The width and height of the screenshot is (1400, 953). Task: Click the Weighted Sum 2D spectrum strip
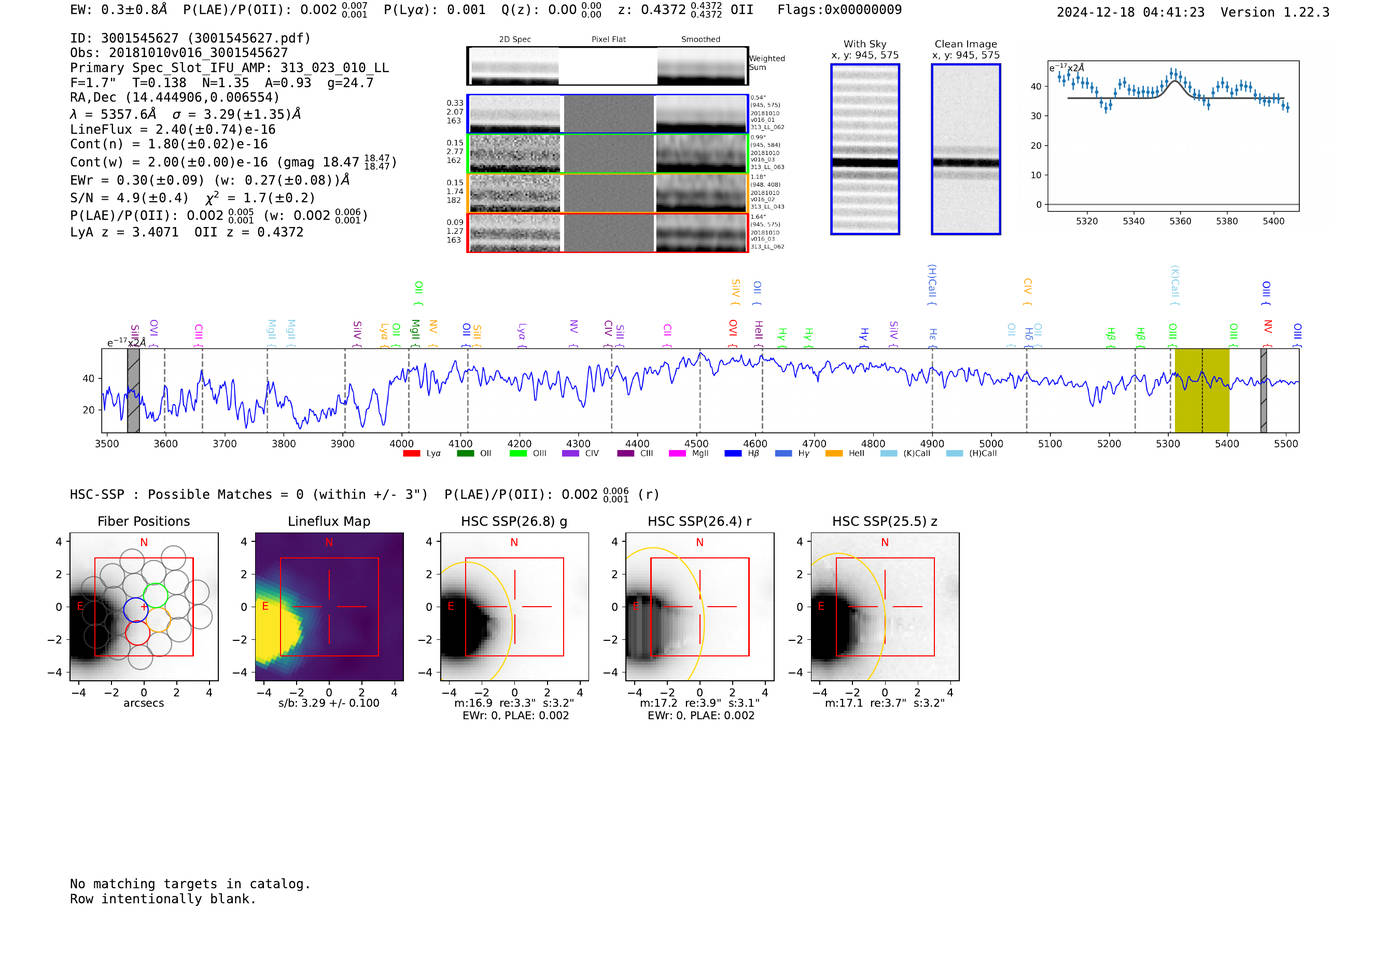point(608,66)
